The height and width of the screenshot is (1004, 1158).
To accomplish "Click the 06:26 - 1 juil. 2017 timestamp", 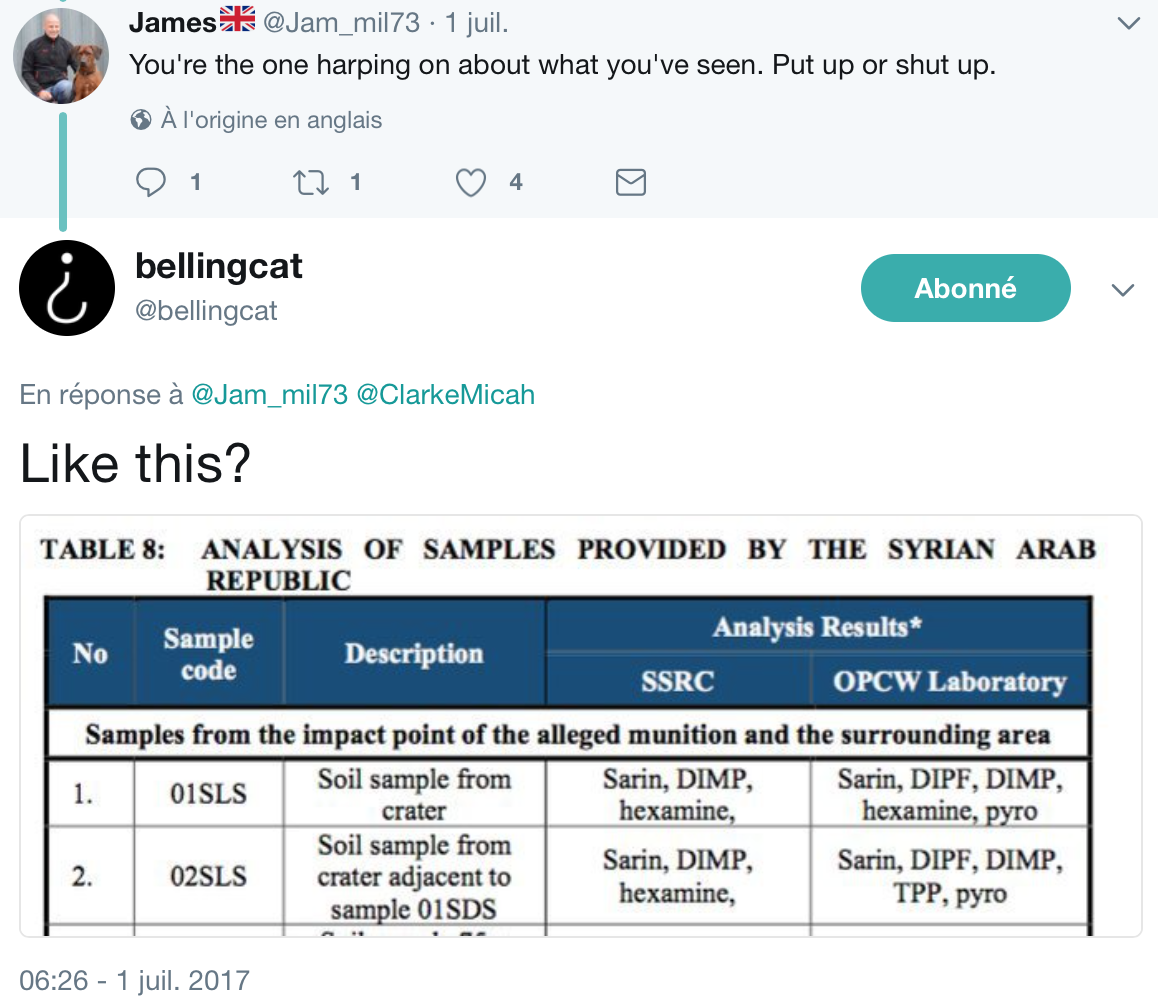I will pos(134,980).
